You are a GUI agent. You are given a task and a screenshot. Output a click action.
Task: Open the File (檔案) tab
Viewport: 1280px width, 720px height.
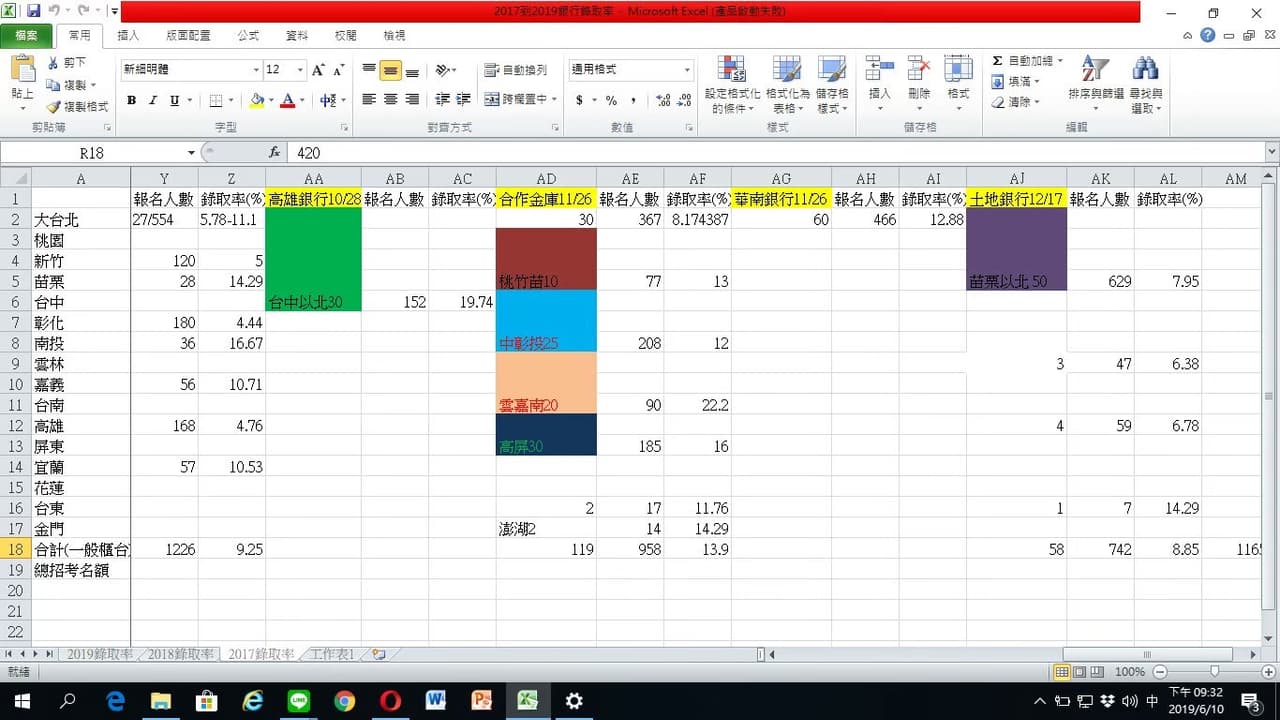(x=26, y=35)
